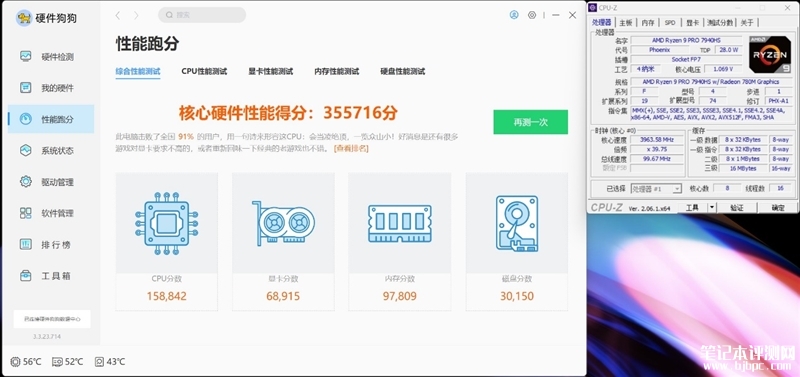The height and width of the screenshot is (377, 800).
Task: Click the 验证 button in CPU-Z
Action: [x=737, y=208]
